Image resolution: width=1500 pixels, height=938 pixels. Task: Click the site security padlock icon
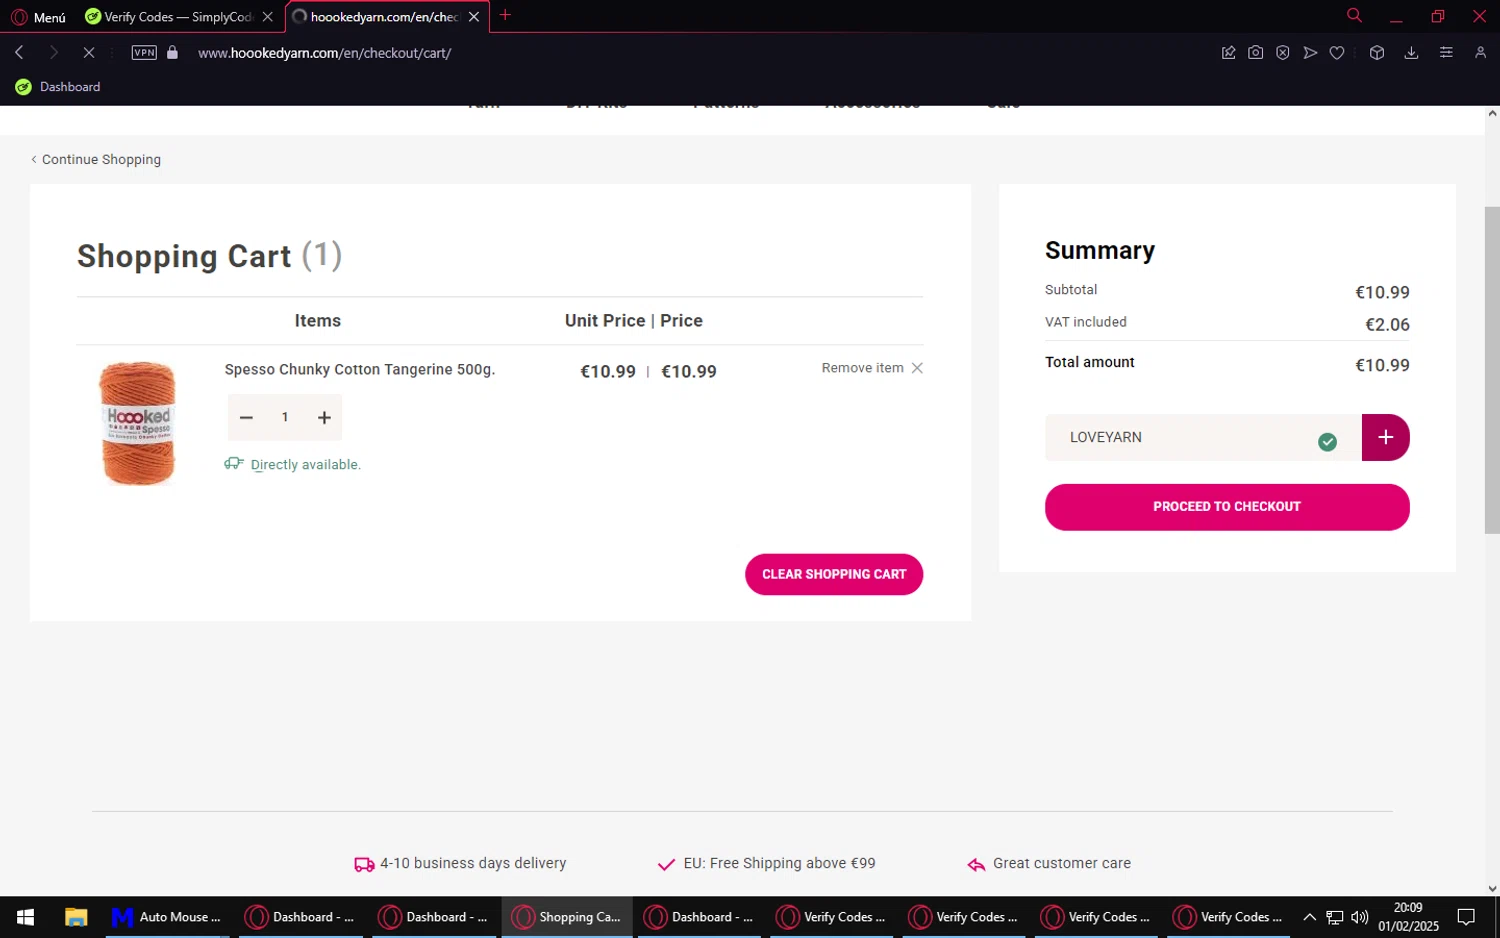point(172,52)
